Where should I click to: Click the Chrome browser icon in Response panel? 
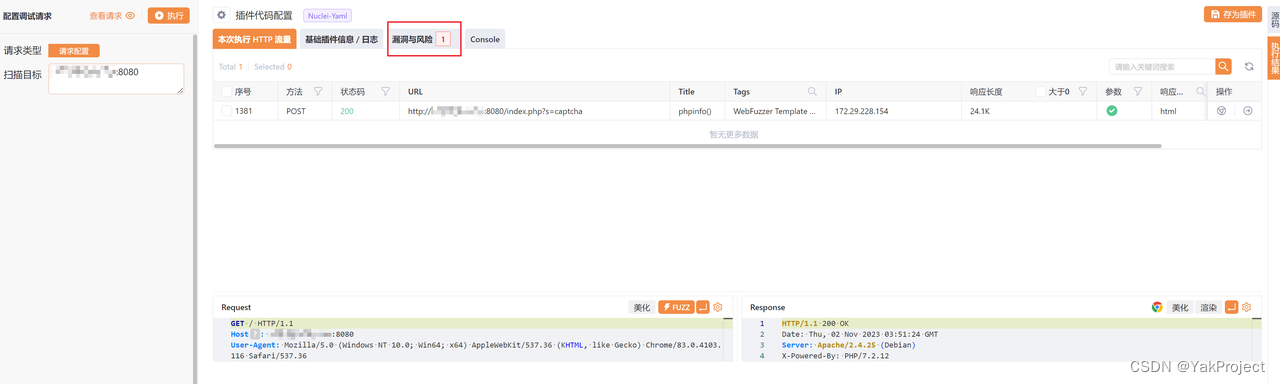tap(1157, 307)
